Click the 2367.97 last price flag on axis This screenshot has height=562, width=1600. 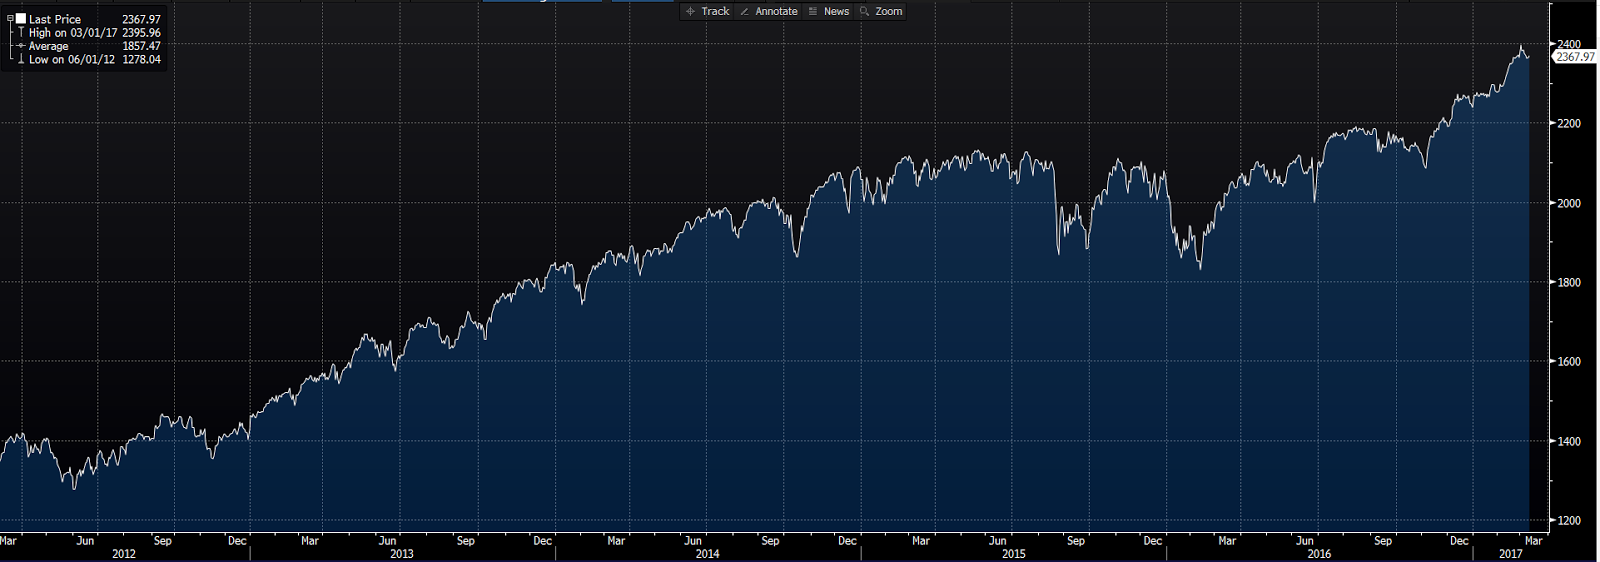pyautogui.click(x=1574, y=57)
